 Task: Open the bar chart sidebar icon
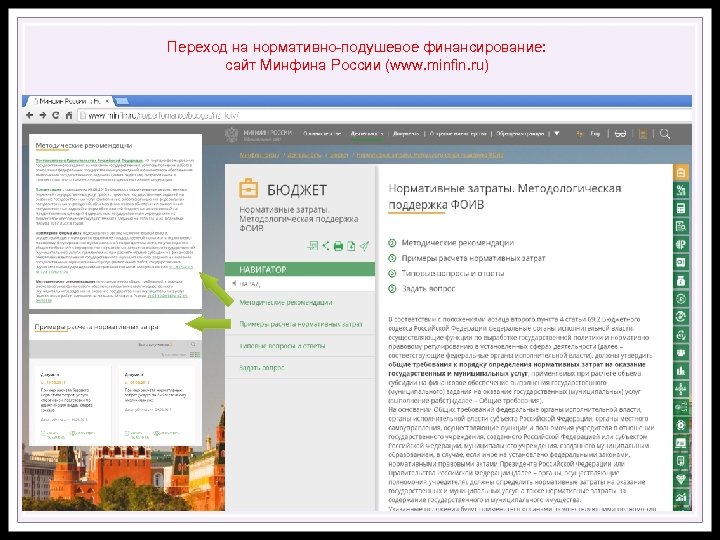[681, 371]
